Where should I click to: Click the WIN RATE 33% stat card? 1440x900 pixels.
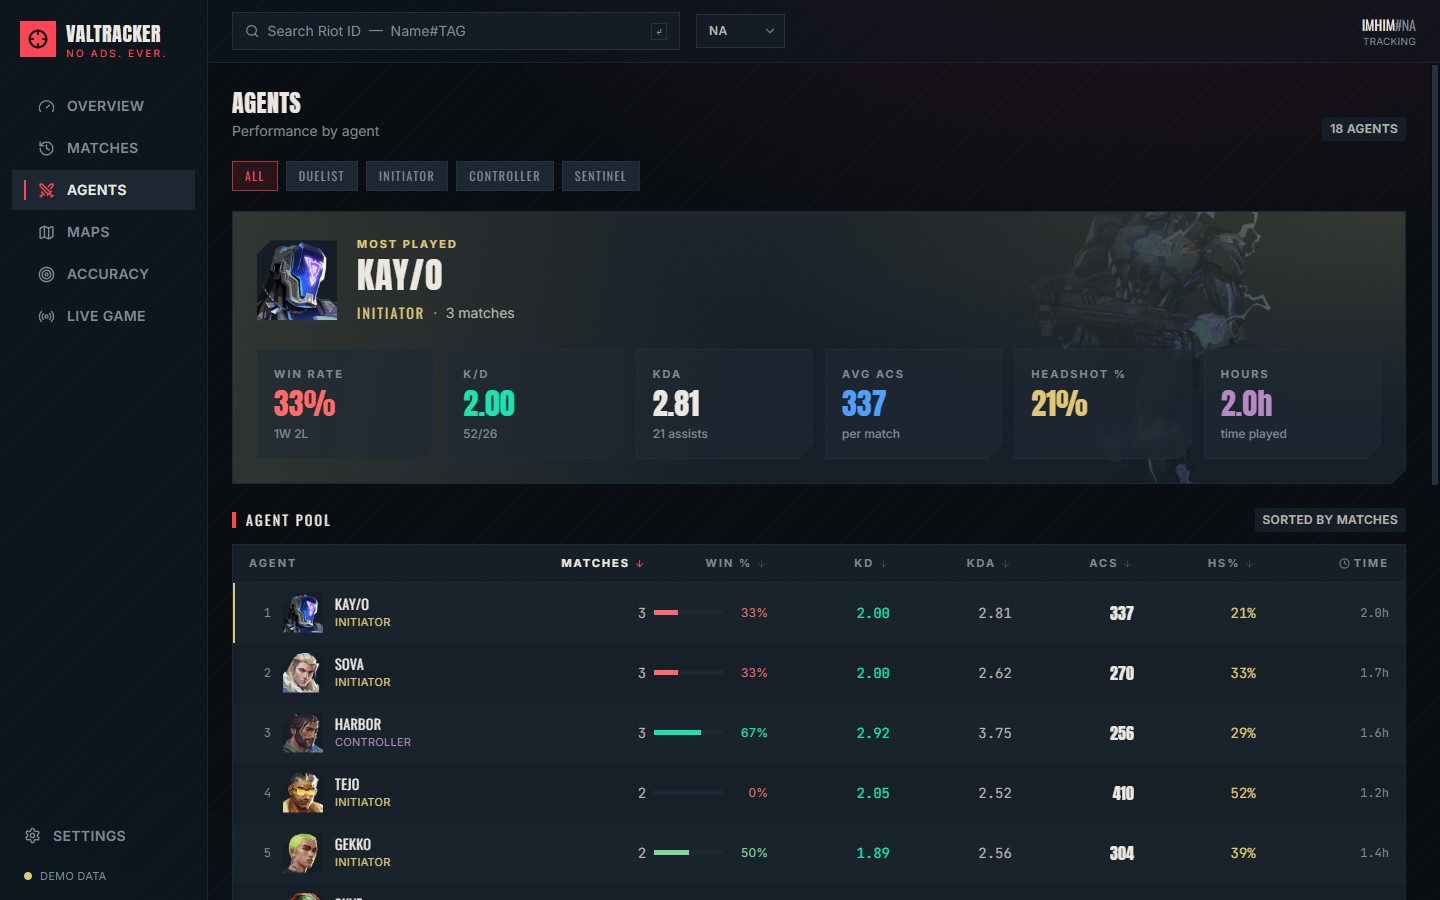pos(345,404)
